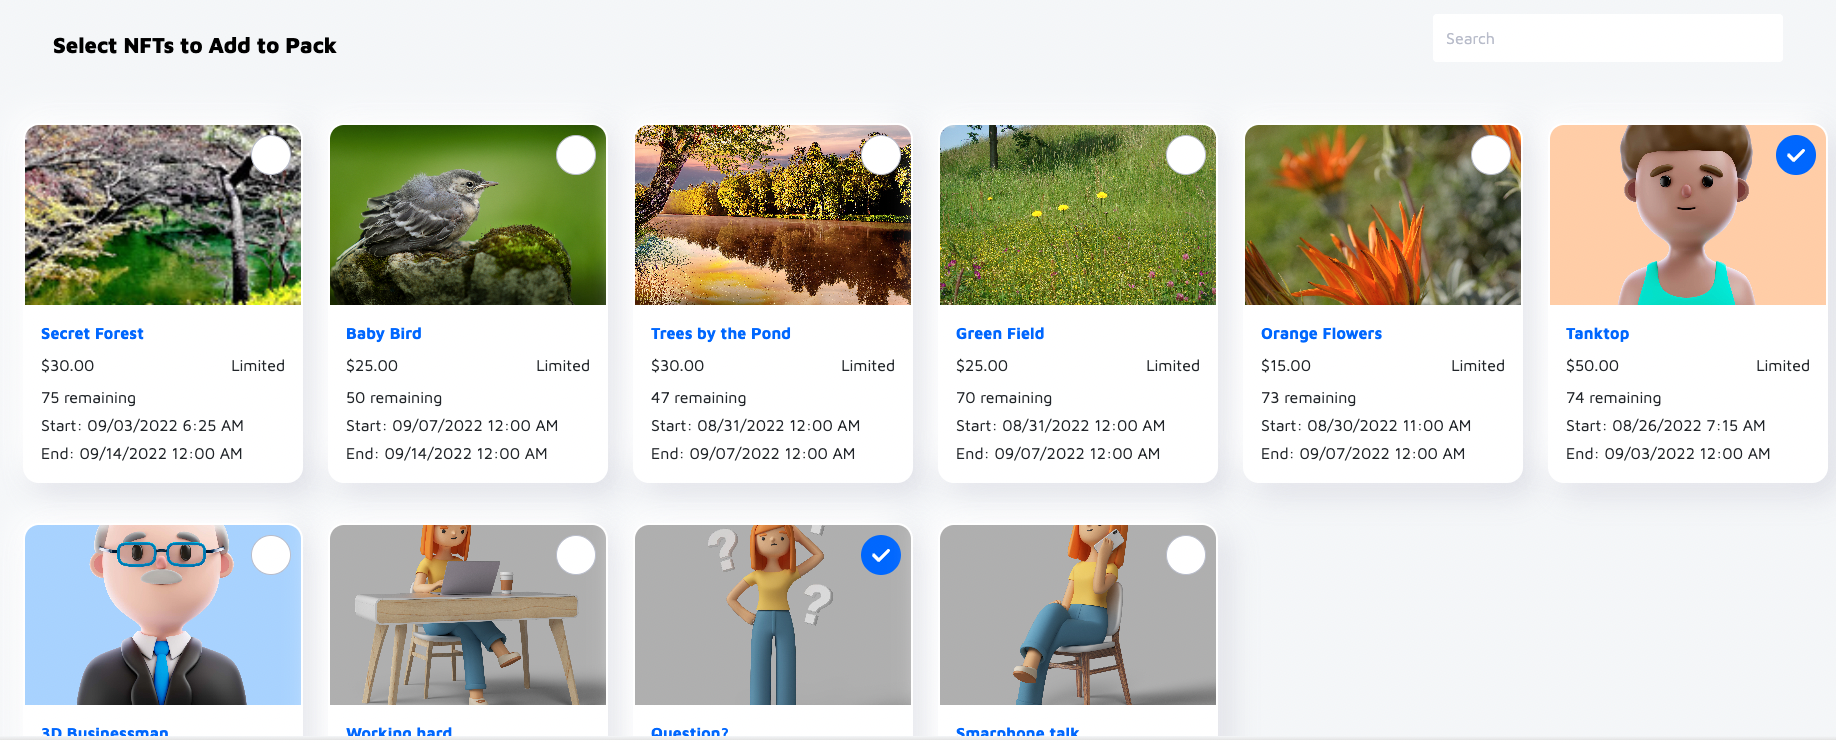Click the $15.00 price on Orange Flowers
This screenshot has height=743, width=1836.
click(1286, 366)
